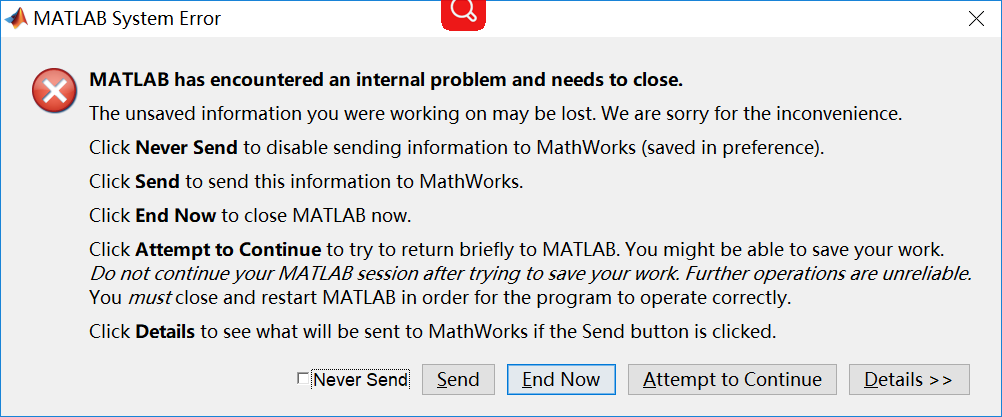
Task: Enable the Never Send checkbox
Action: (303, 379)
